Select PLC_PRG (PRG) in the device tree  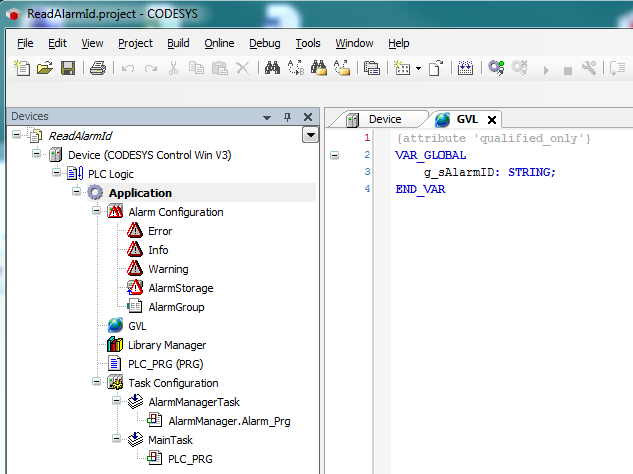pos(166,364)
